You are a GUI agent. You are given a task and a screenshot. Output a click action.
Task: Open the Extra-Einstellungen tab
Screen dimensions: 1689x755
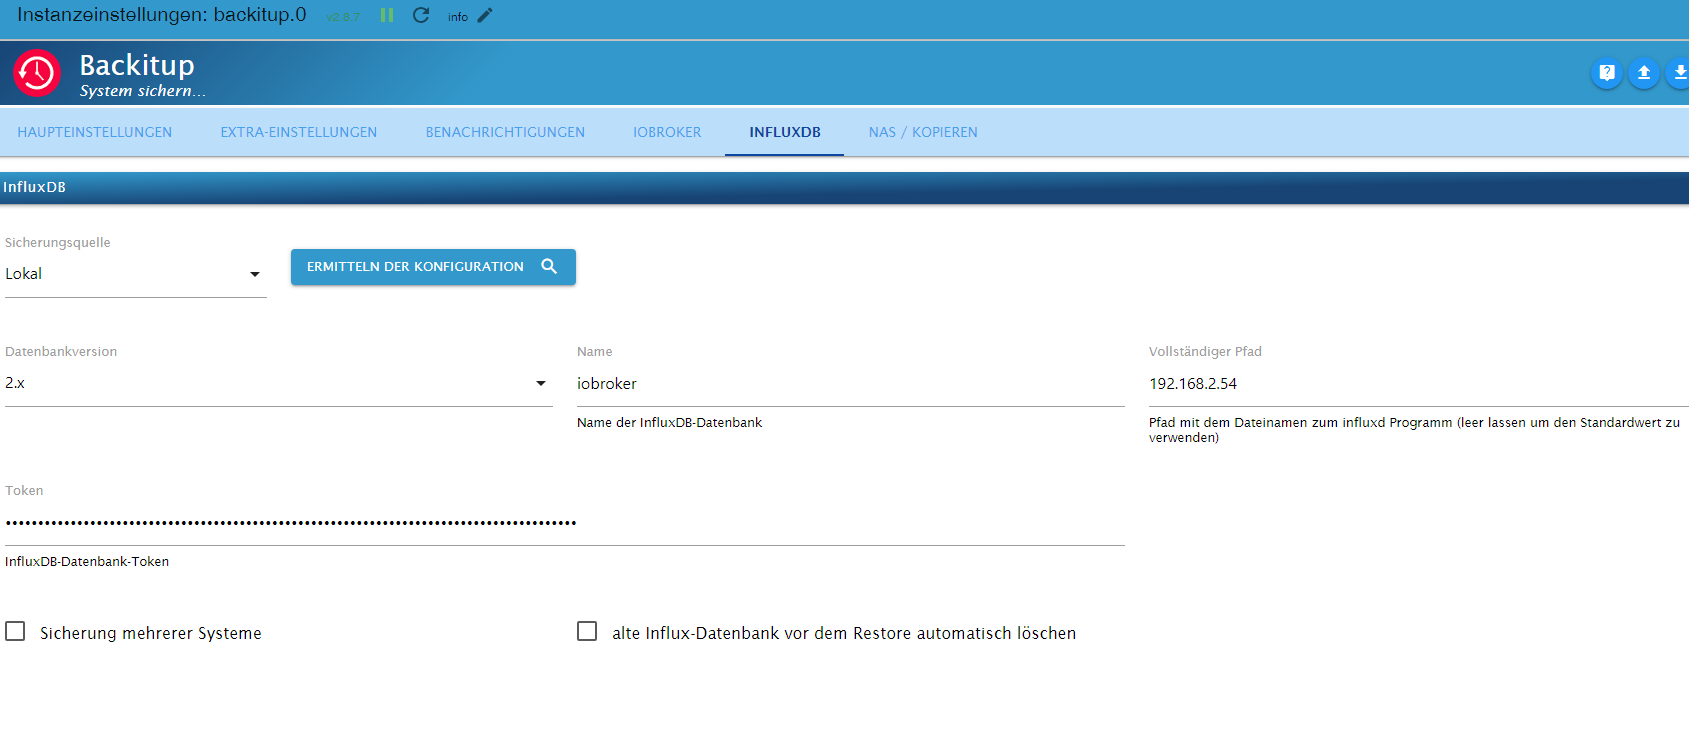pos(299,132)
